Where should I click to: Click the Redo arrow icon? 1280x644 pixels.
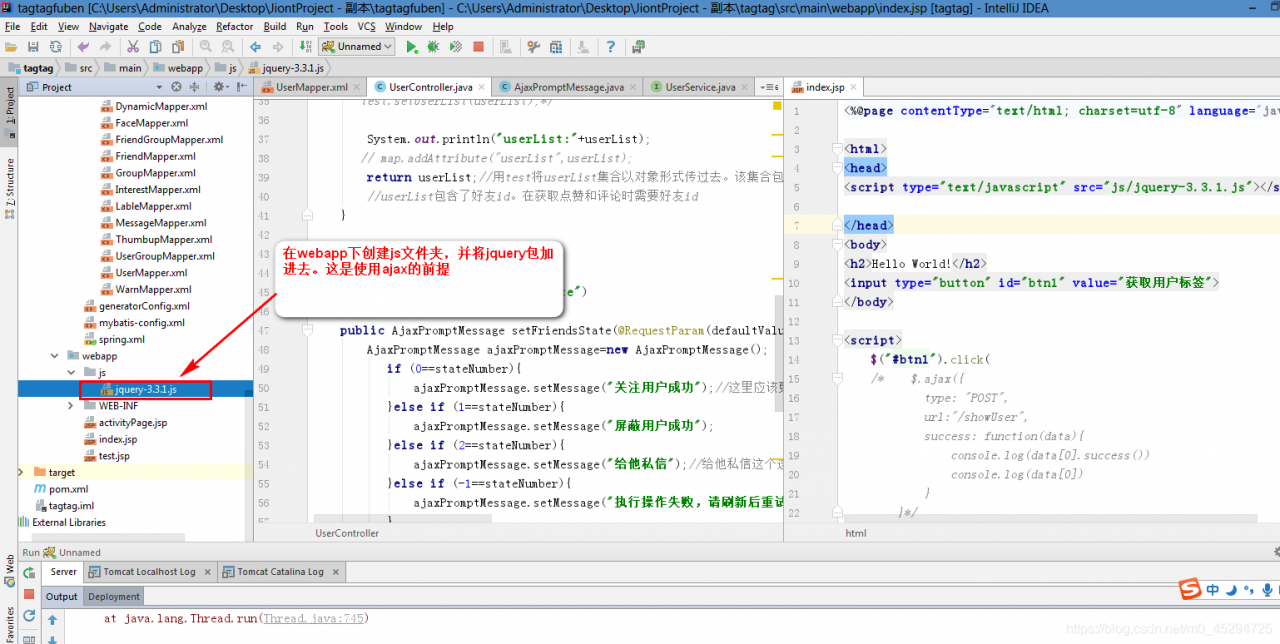pos(105,46)
